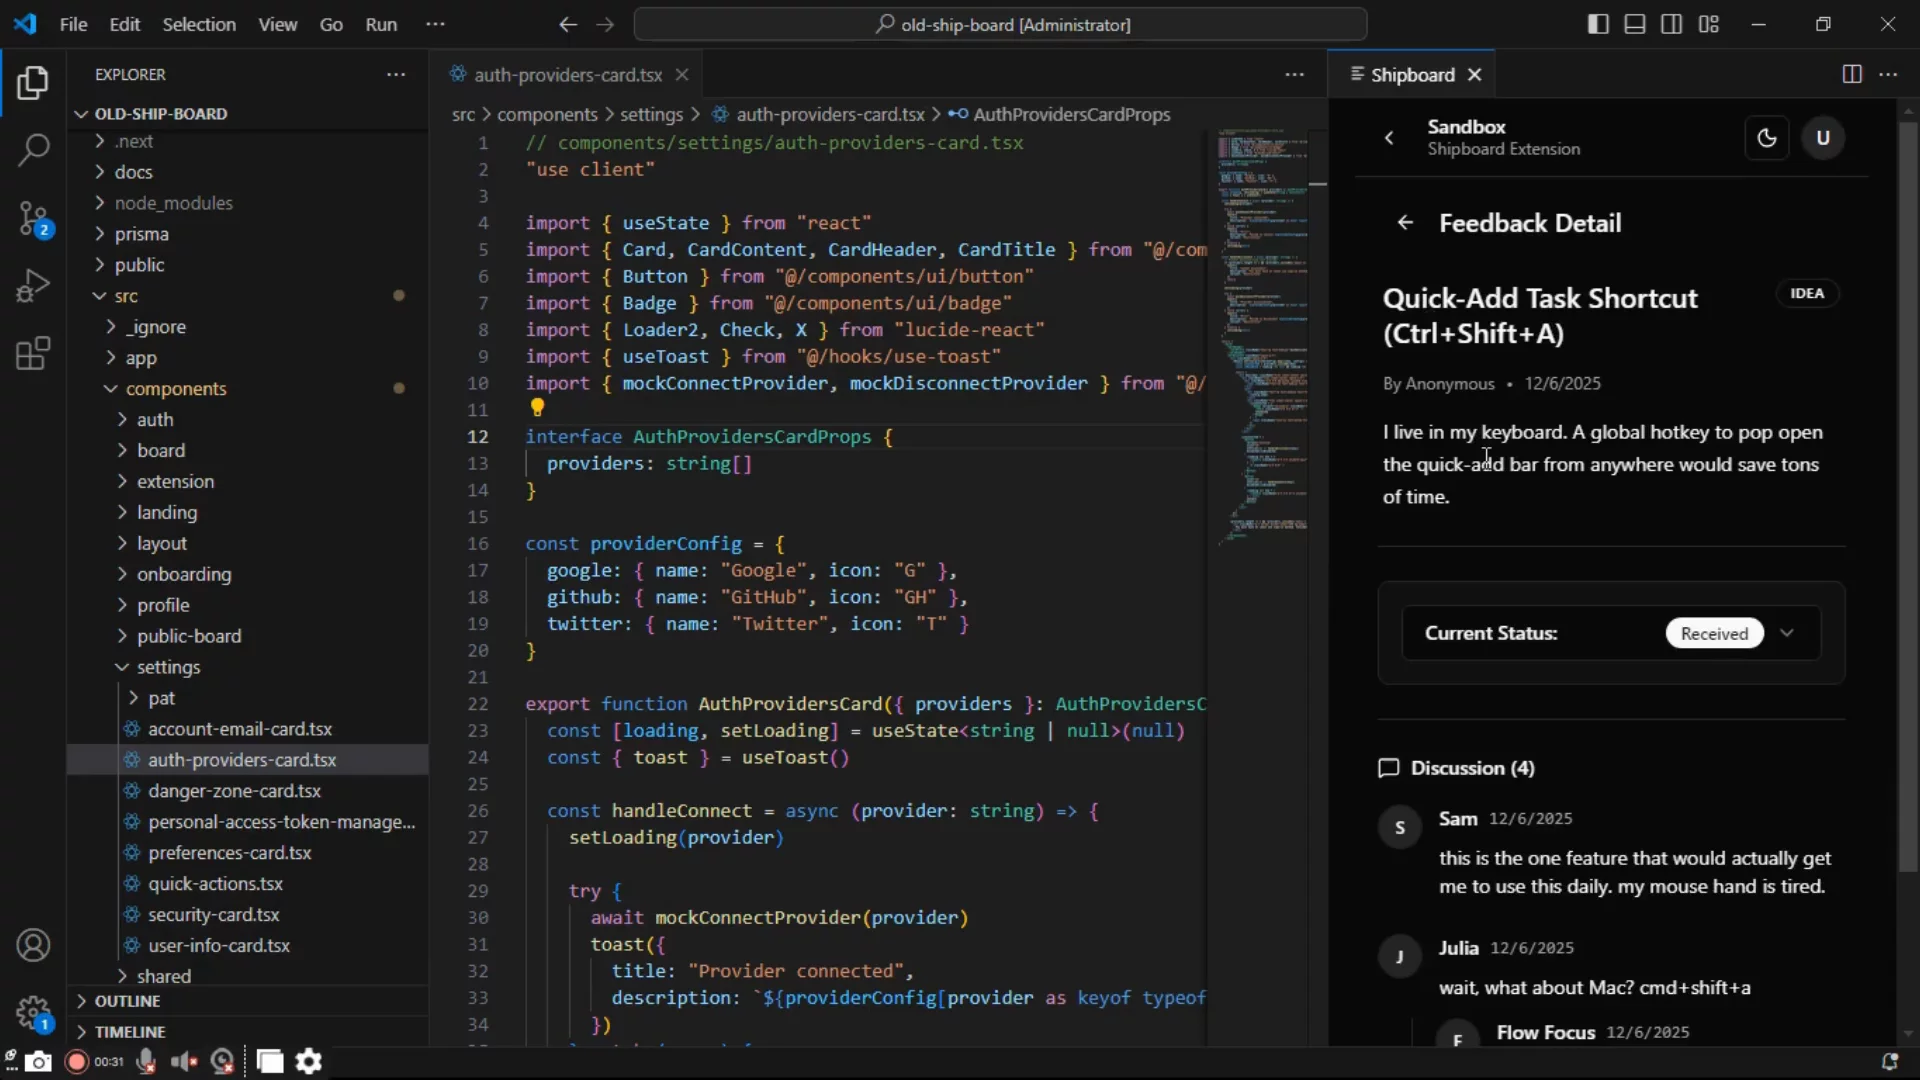
Task: Collapse the settings folder
Action: [168, 667]
